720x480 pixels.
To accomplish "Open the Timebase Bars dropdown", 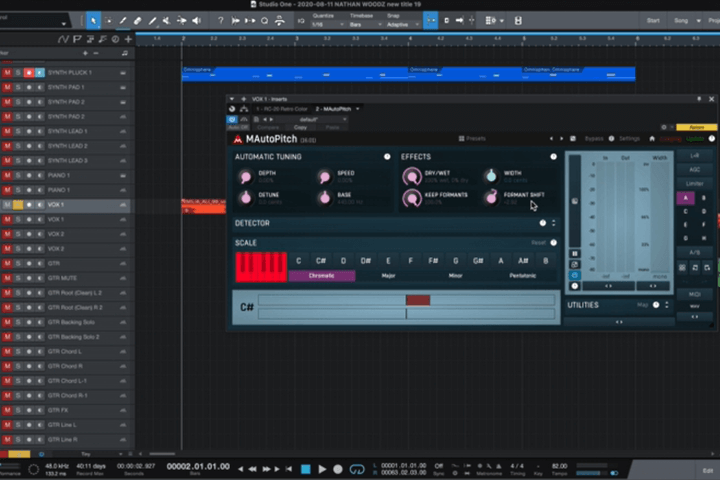I will pyautogui.click(x=366, y=24).
